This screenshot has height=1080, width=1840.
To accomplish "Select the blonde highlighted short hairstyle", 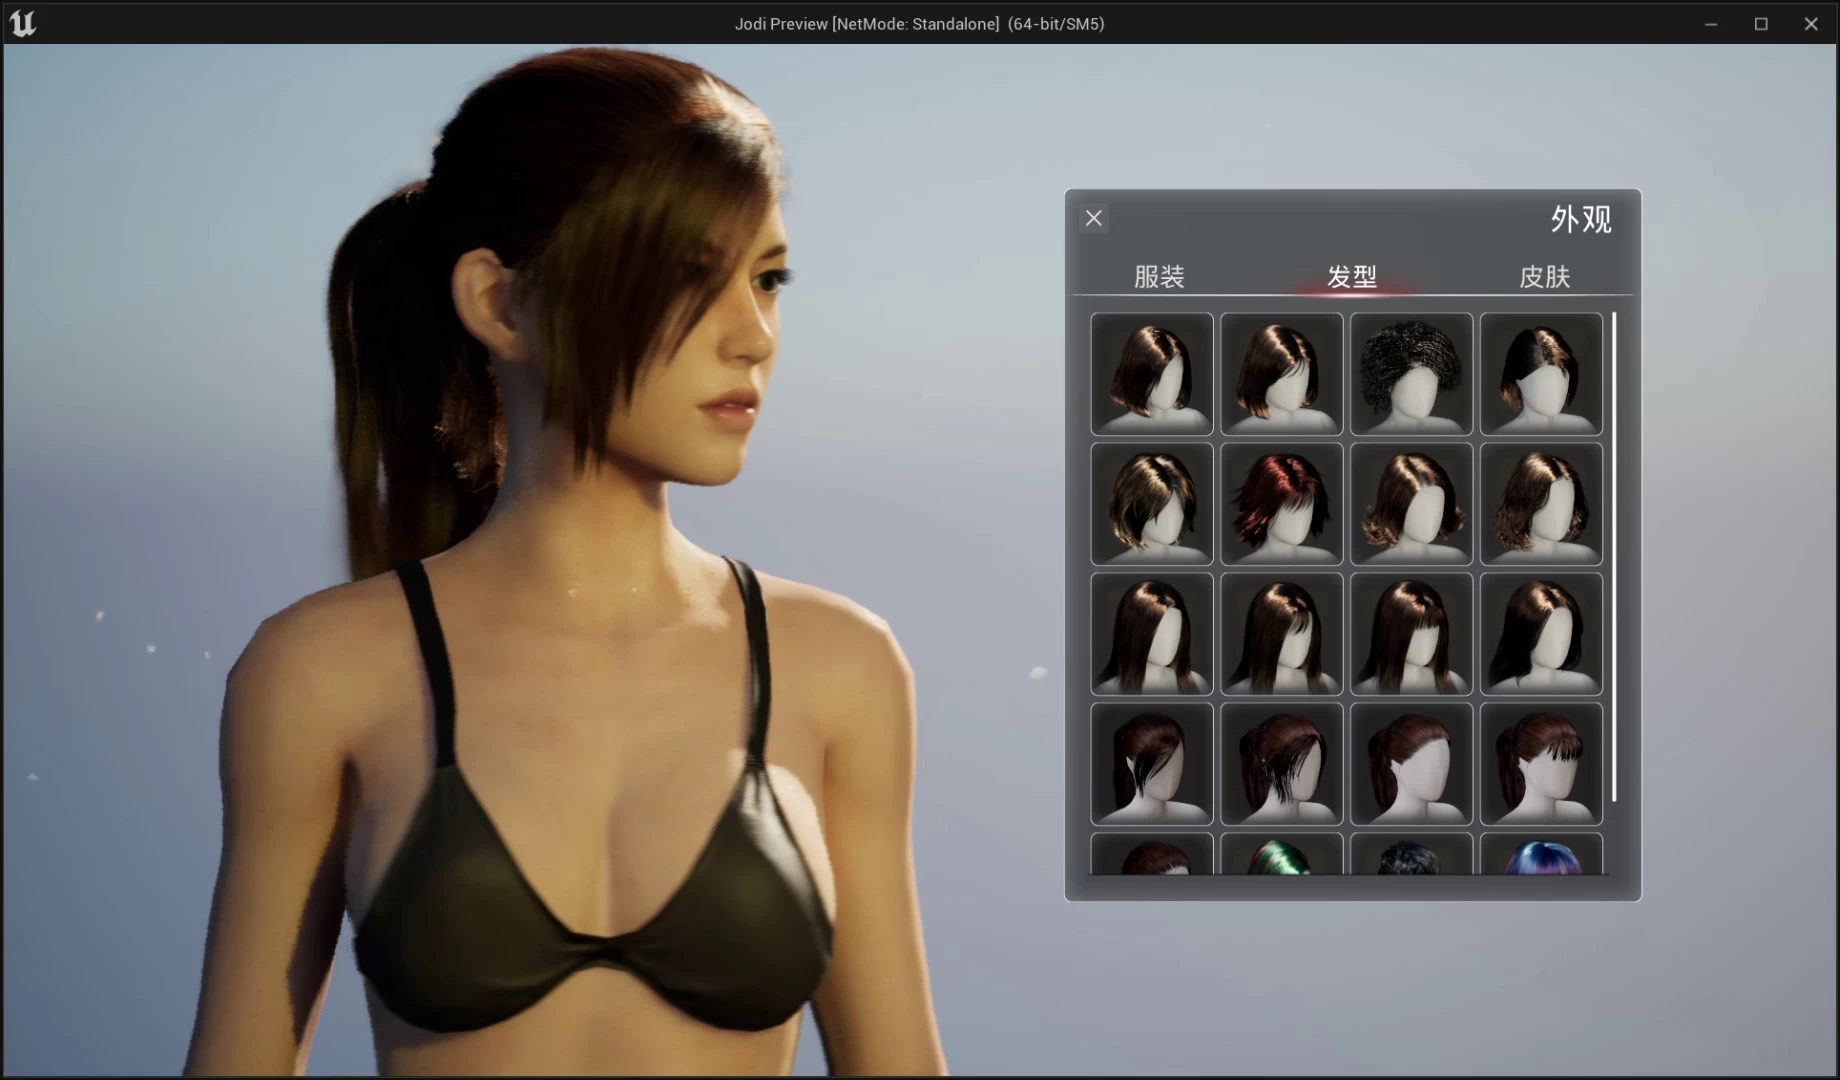I will (1151, 504).
